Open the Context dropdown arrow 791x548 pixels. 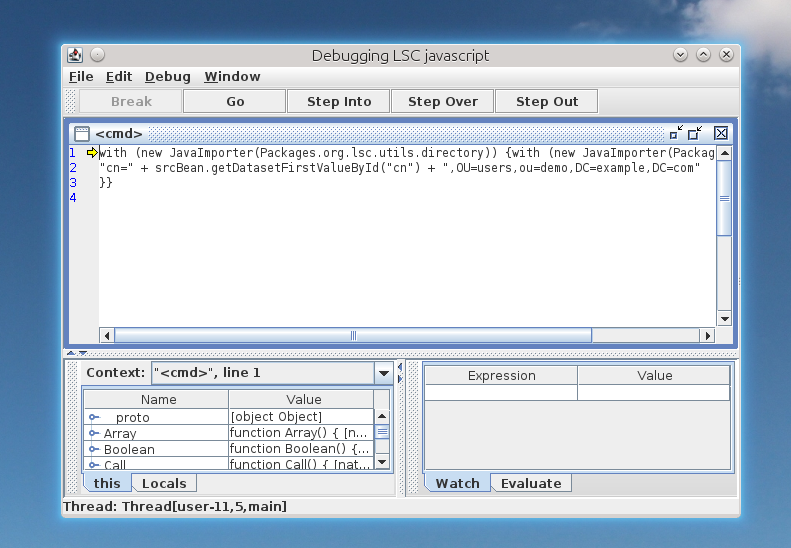tap(383, 373)
